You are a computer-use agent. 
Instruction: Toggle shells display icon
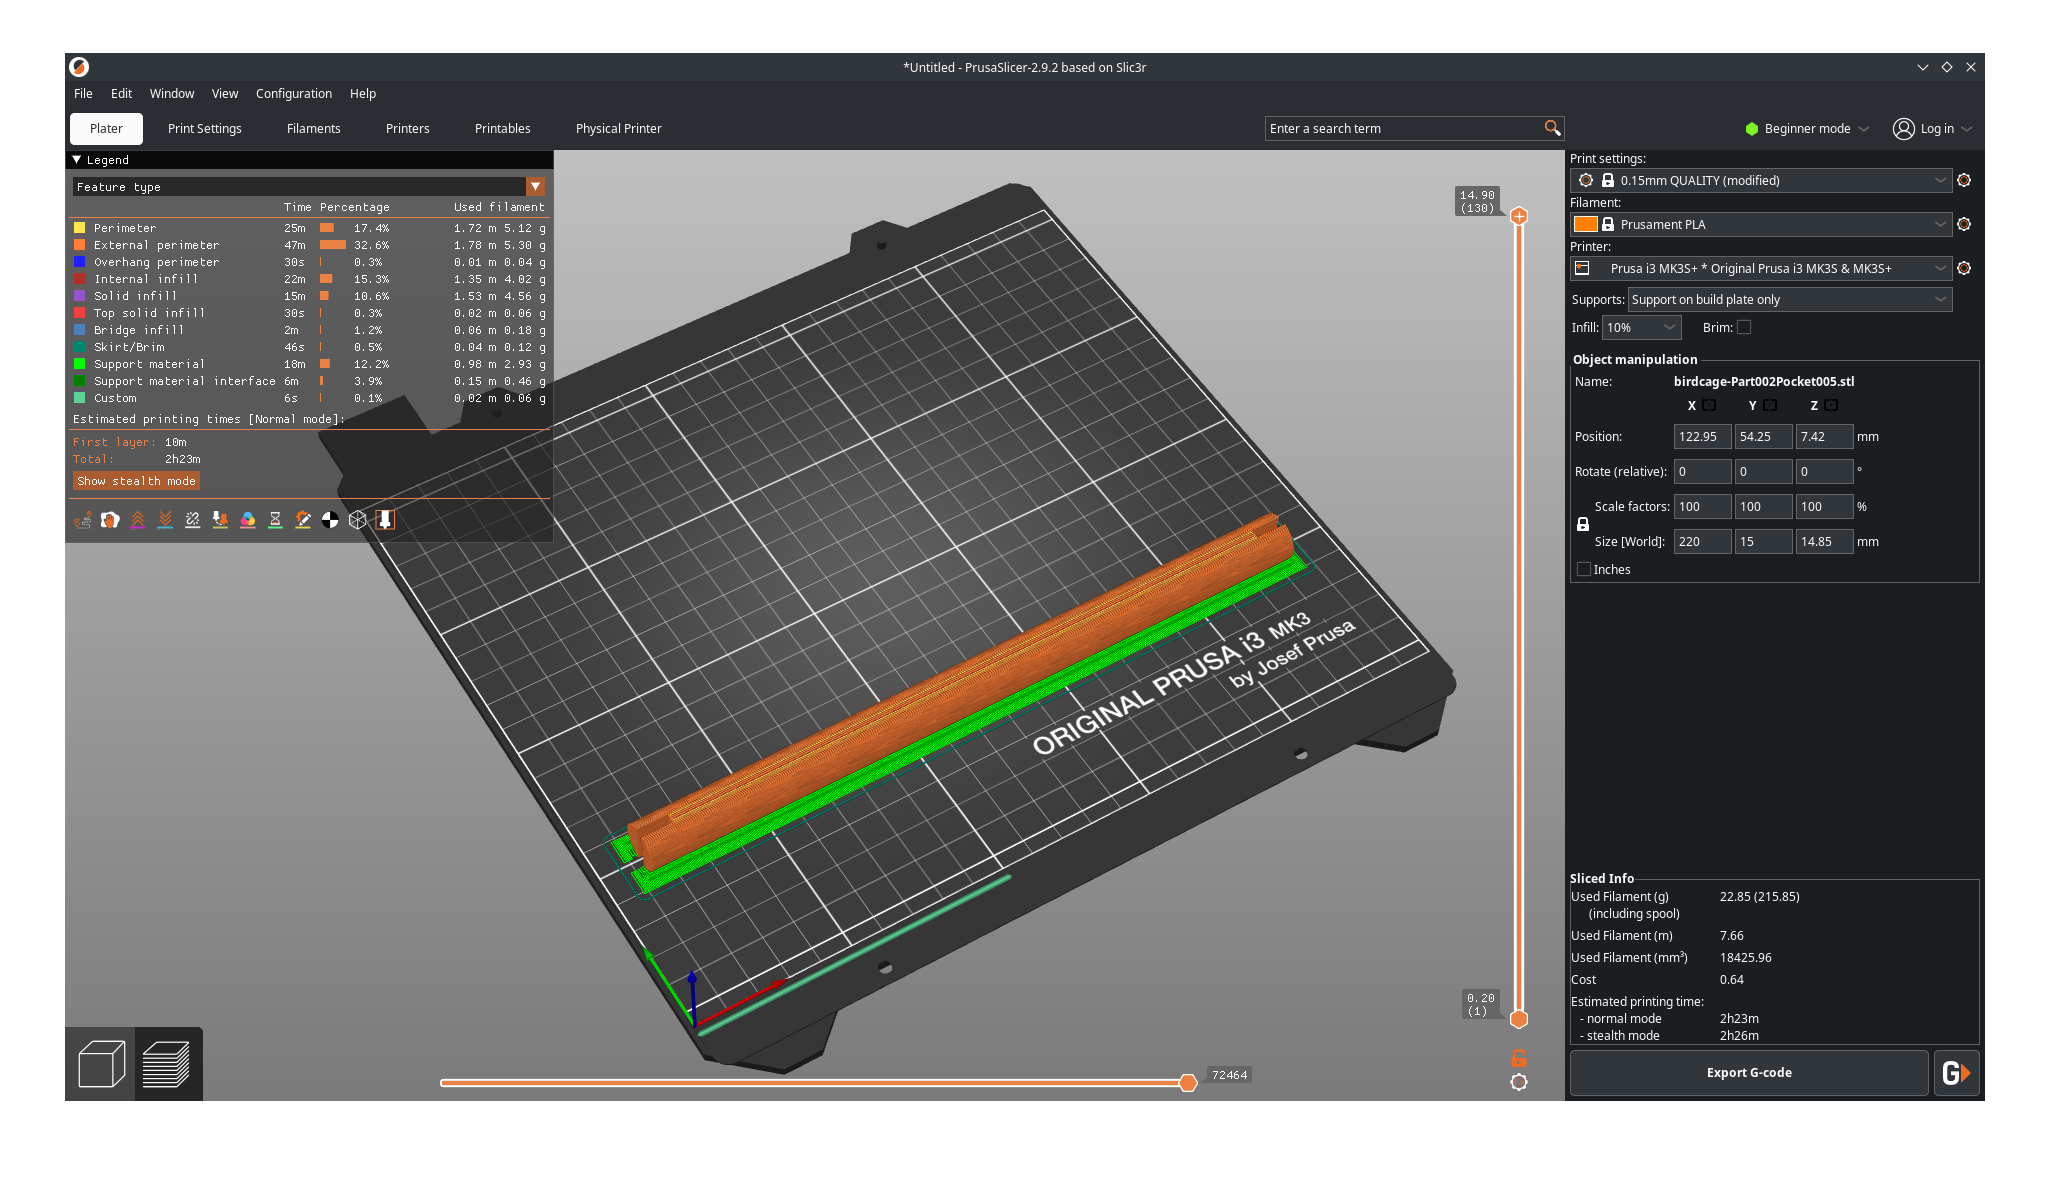tap(358, 520)
